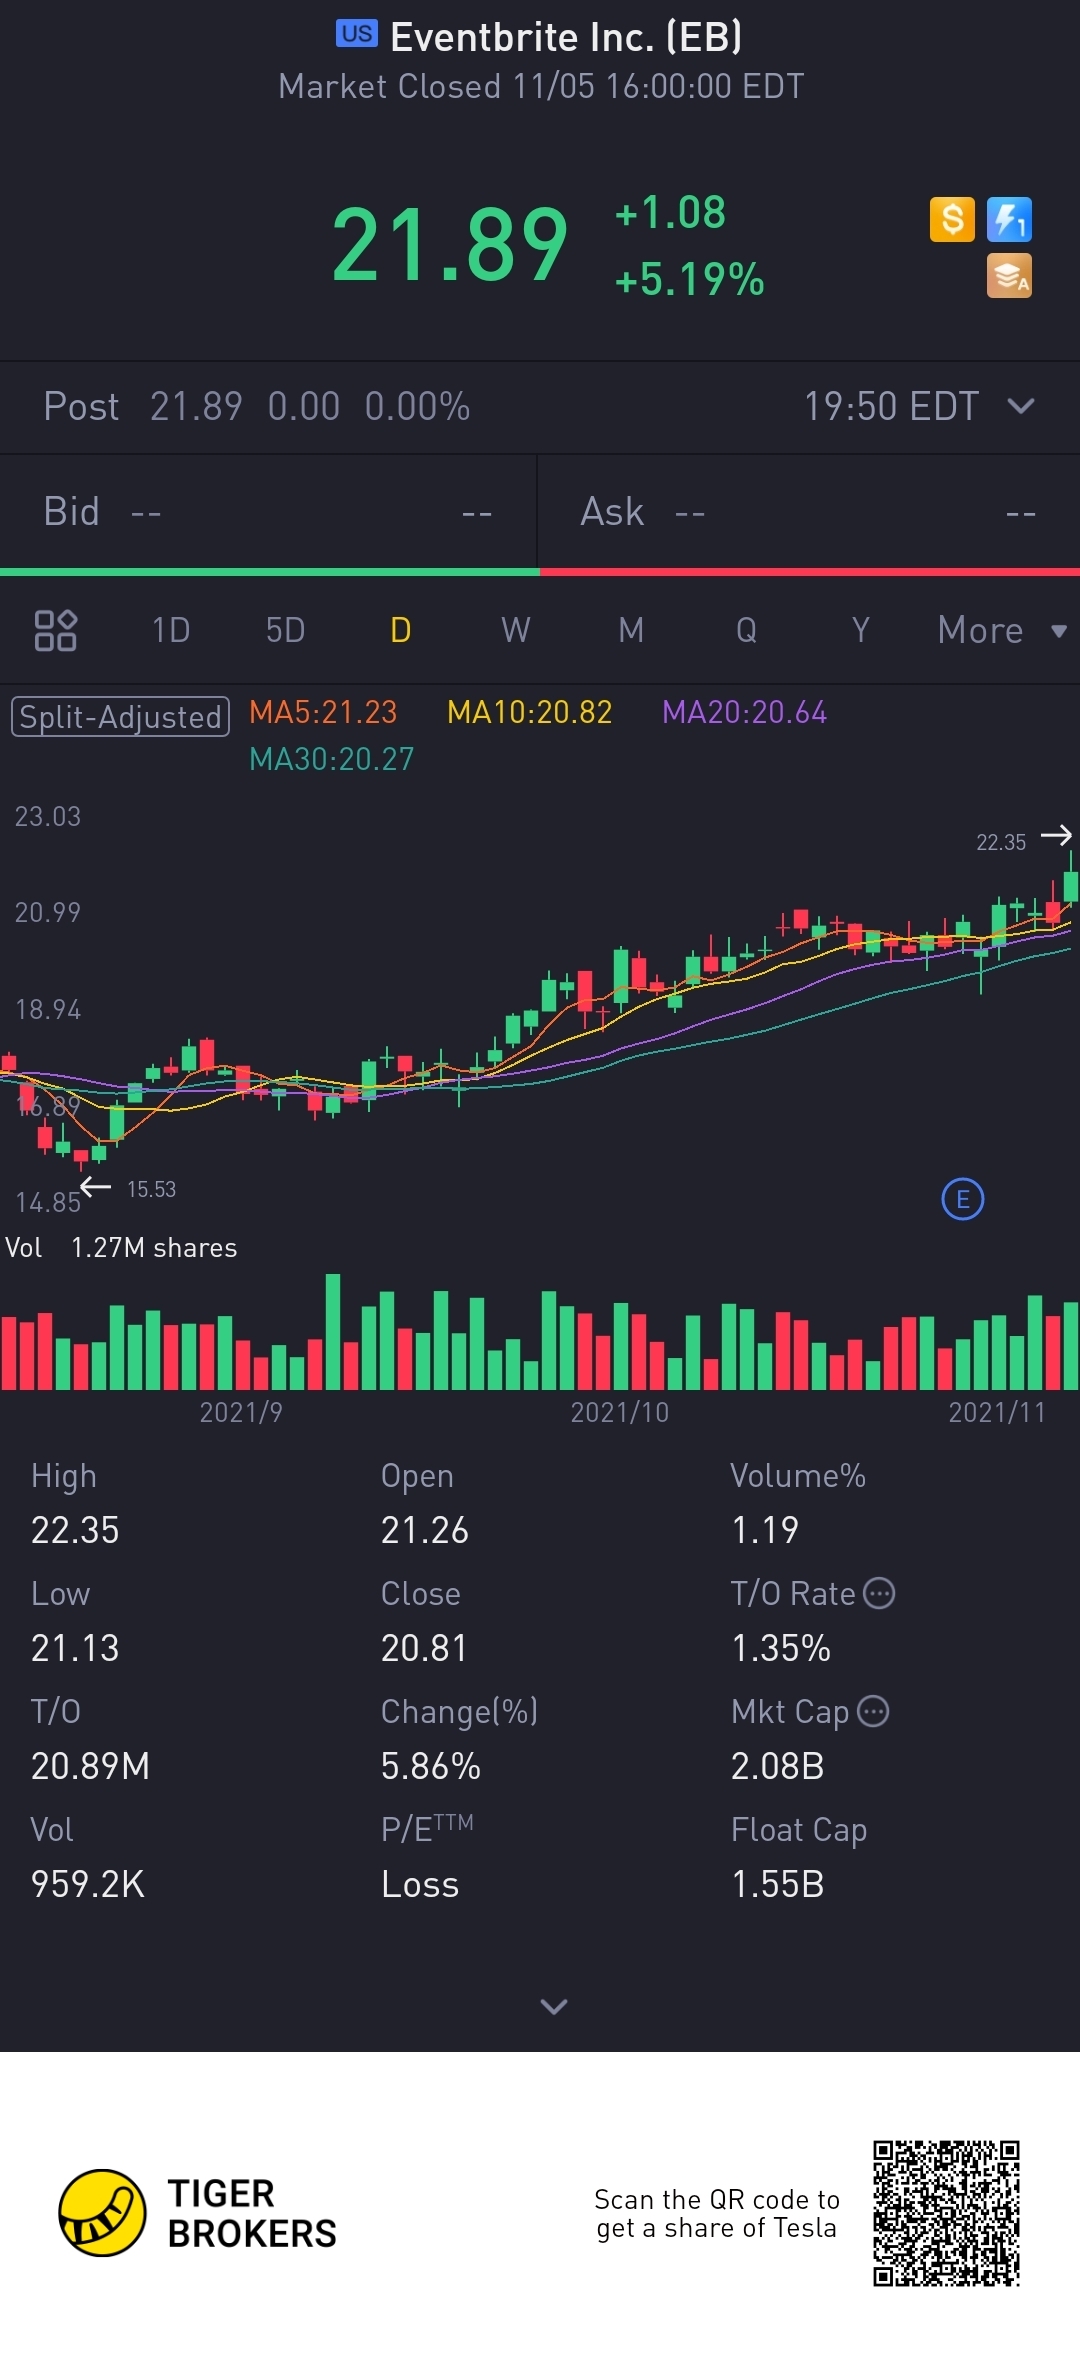Tap the Tiger Brokers logo

coord(198,2213)
